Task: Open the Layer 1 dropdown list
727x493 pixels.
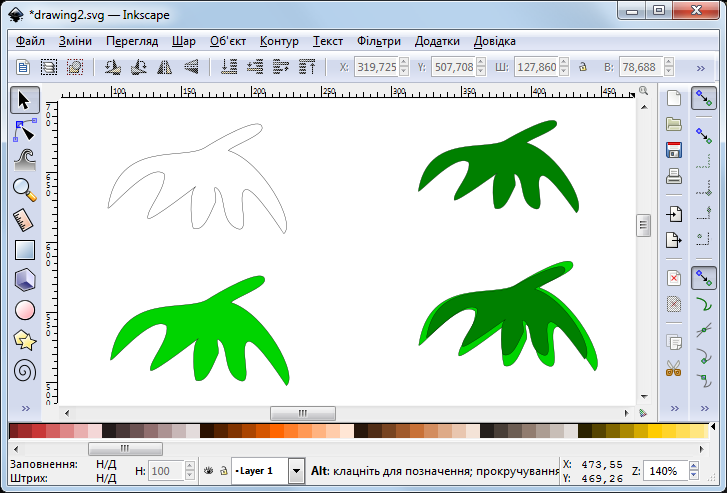Action: point(296,470)
